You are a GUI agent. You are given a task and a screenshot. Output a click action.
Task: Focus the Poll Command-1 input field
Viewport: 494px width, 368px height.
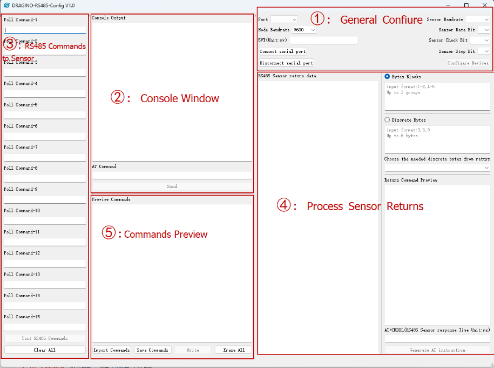45,30
